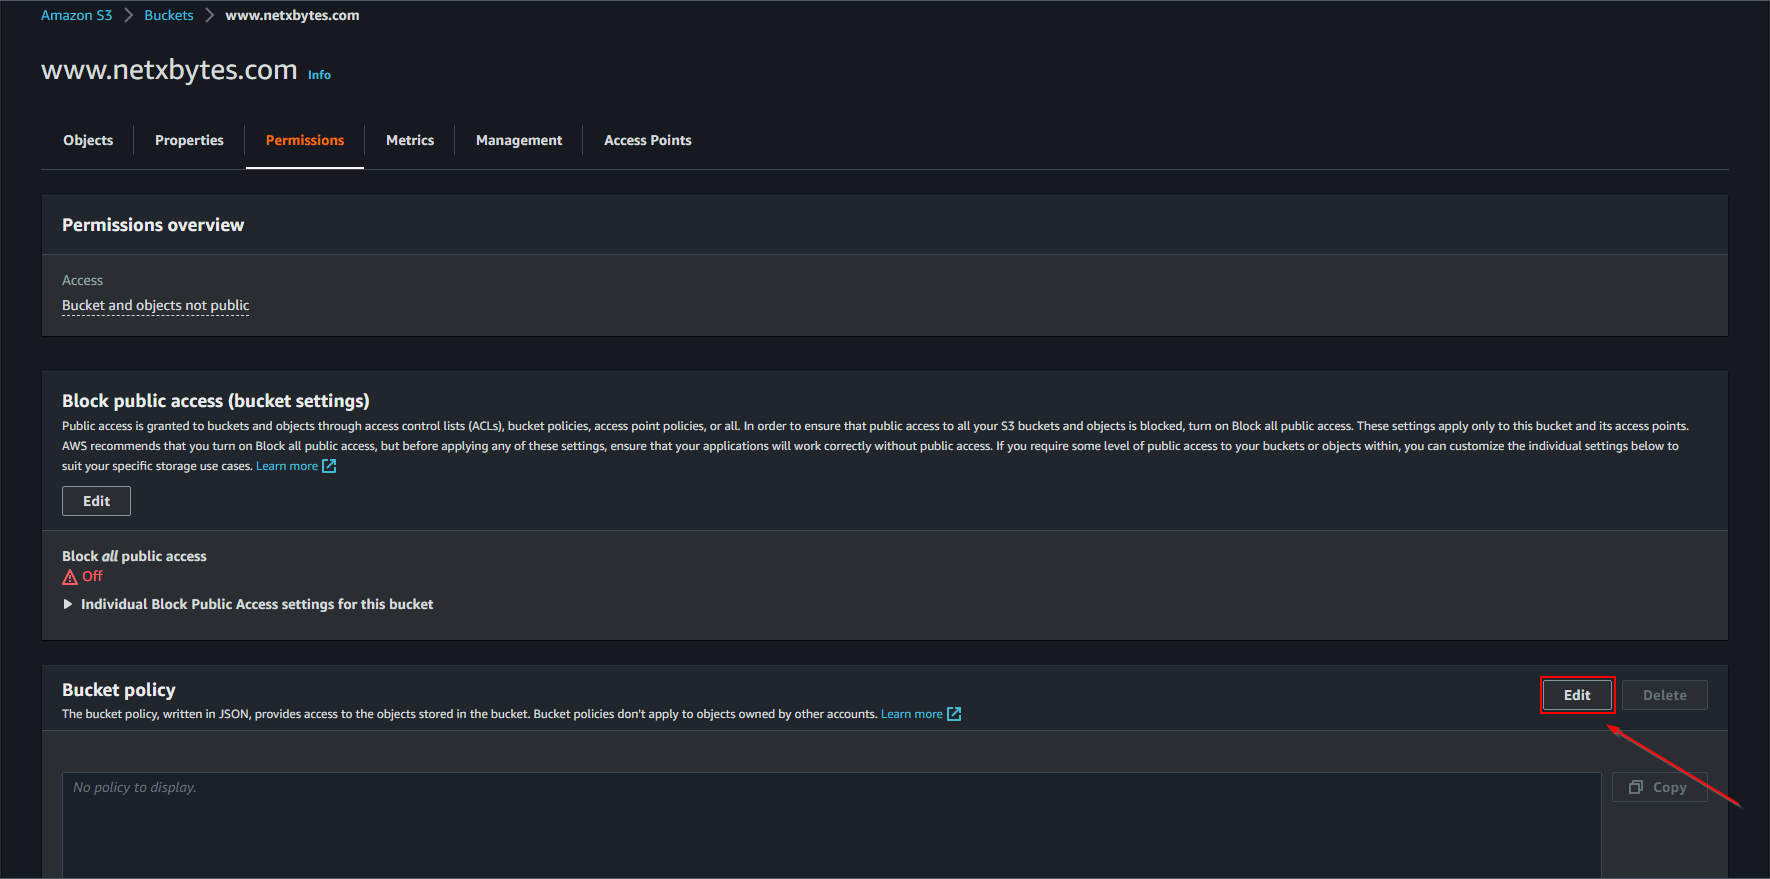Open Learn more link in Bucket policy description
This screenshot has height=879, width=1770.
(911, 714)
